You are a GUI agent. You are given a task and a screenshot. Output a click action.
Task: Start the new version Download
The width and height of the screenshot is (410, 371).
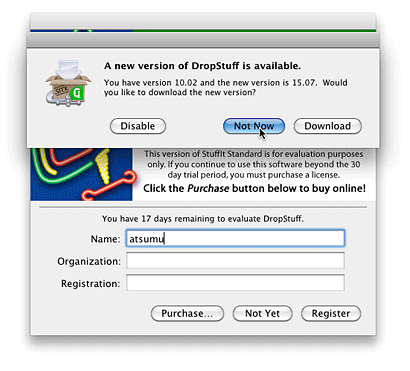pyautogui.click(x=327, y=126)
